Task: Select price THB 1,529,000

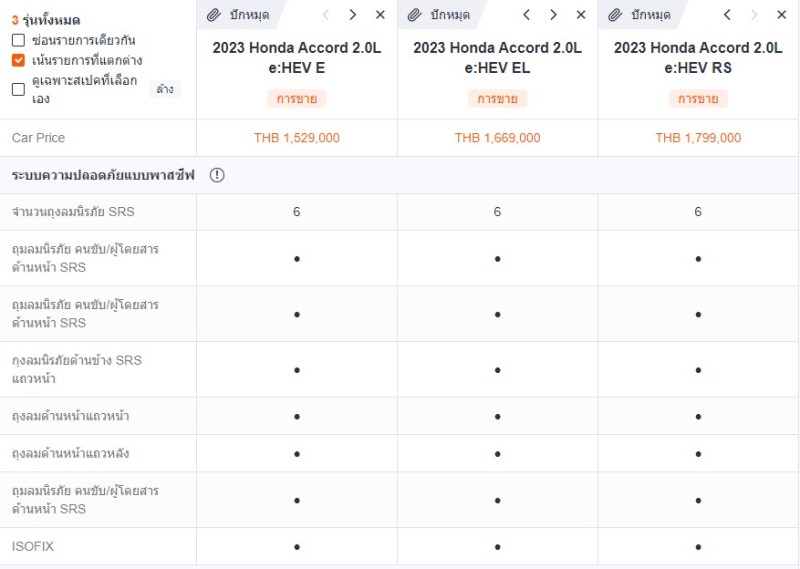Action: 296,138
